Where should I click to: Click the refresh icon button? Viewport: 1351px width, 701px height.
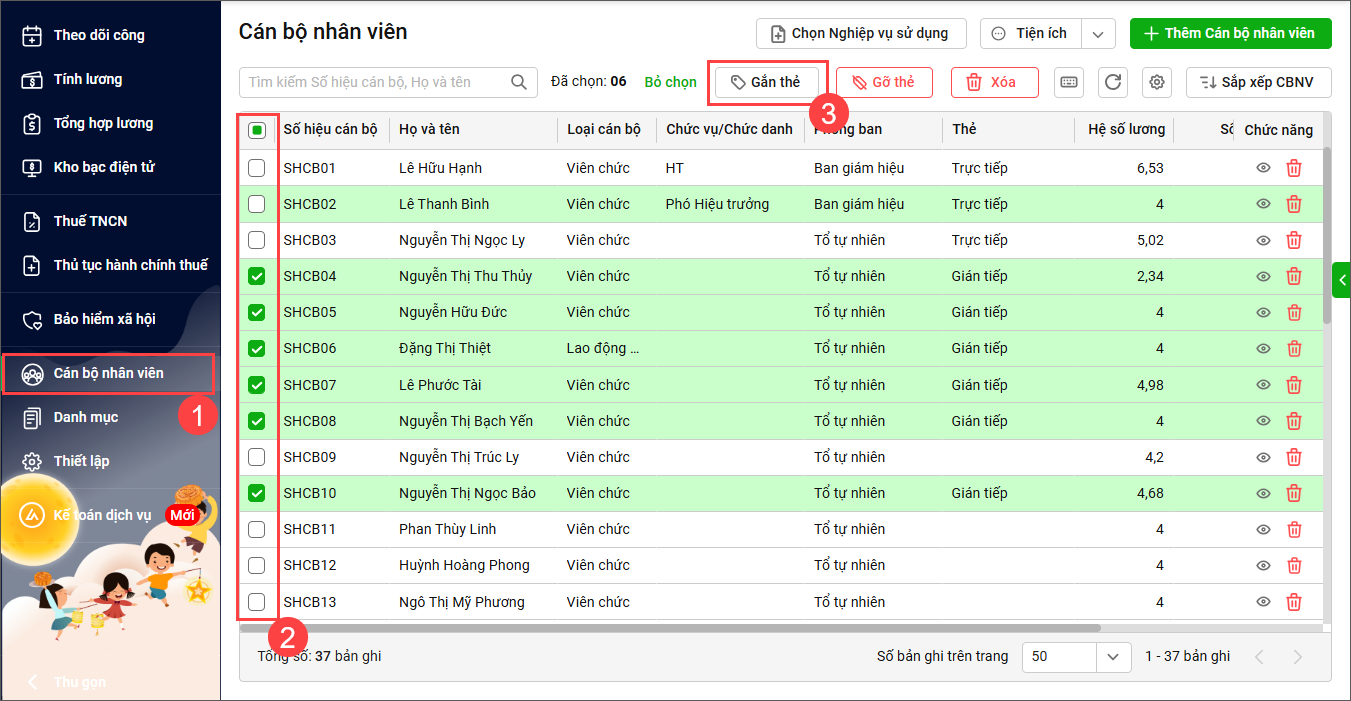coord(1113,82)
